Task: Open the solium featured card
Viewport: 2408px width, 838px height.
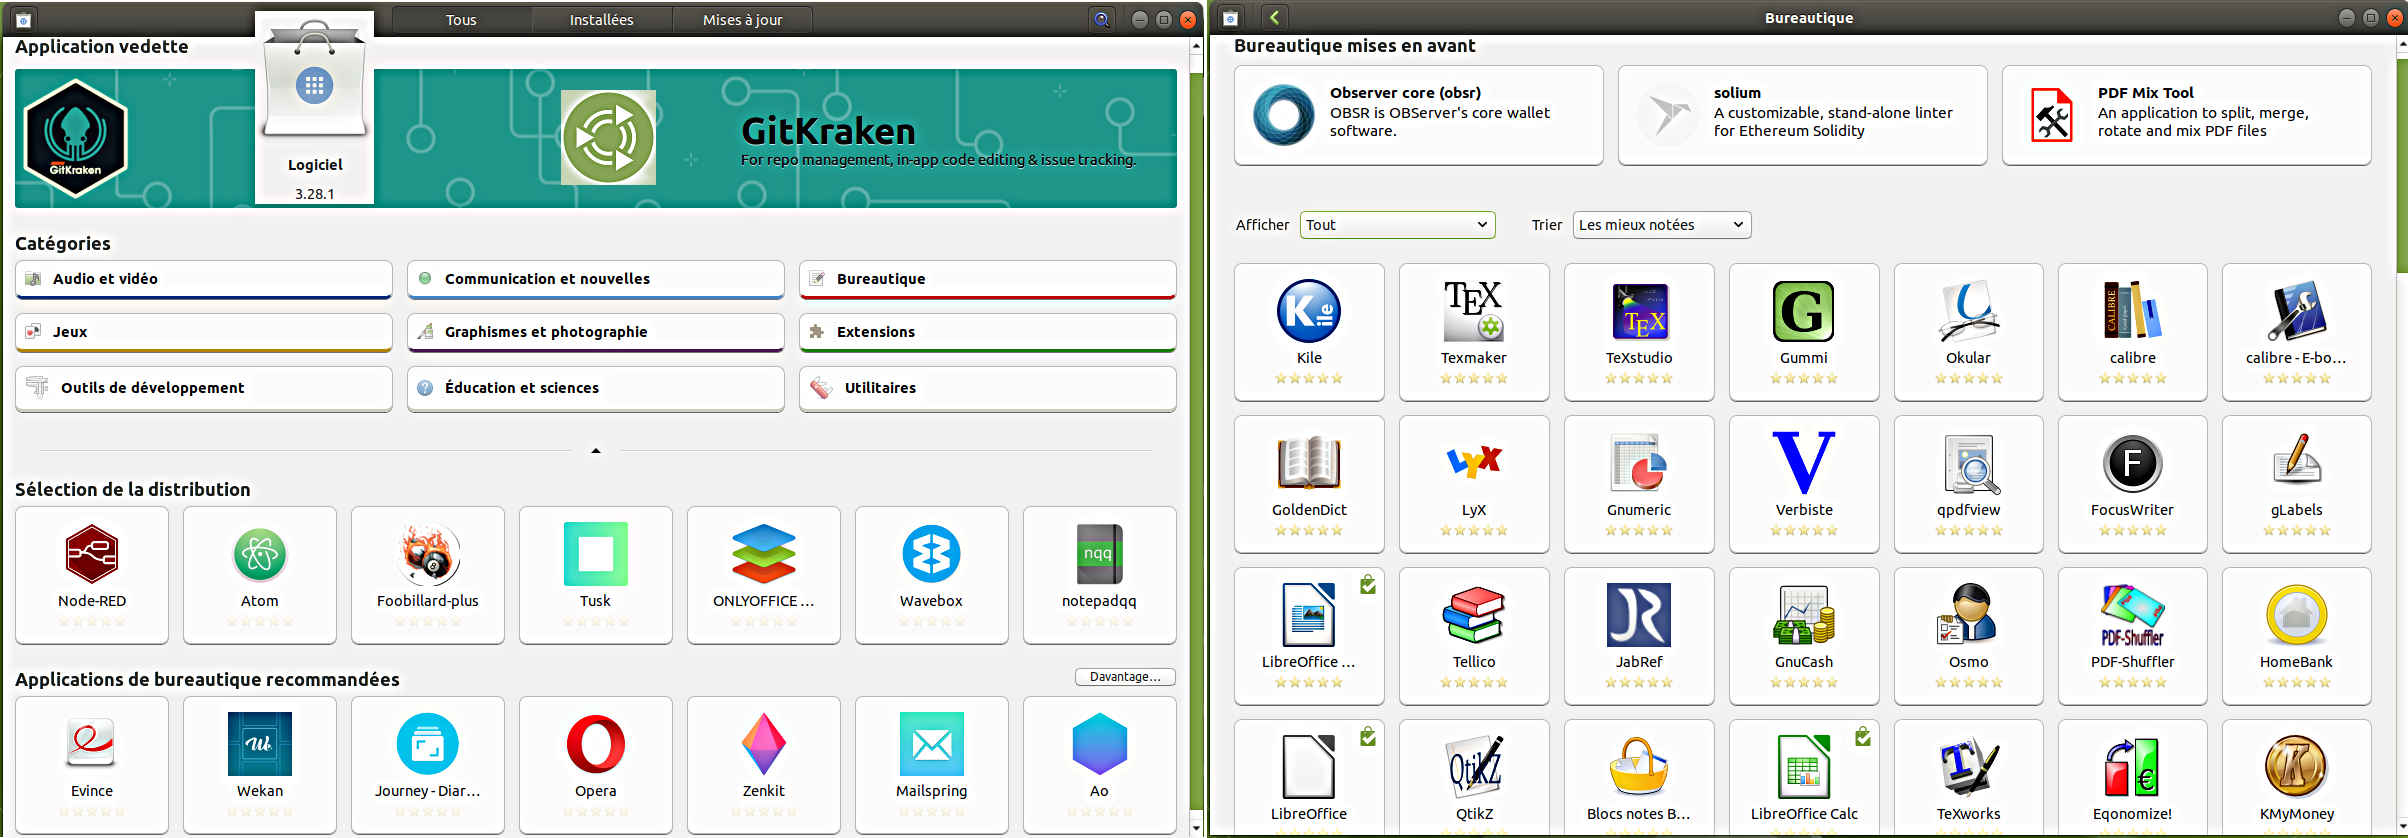Action: (x=1803, y=115)
